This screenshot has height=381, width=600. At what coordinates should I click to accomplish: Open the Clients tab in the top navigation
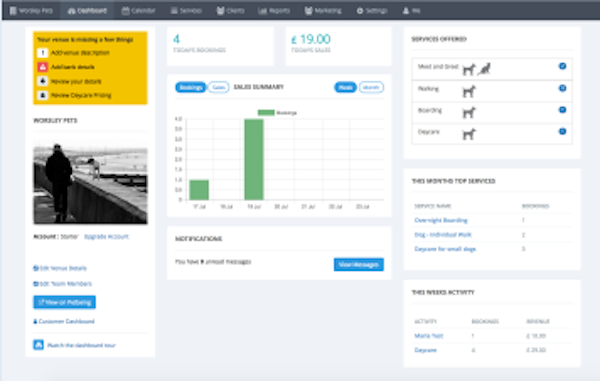click(231, 11)
